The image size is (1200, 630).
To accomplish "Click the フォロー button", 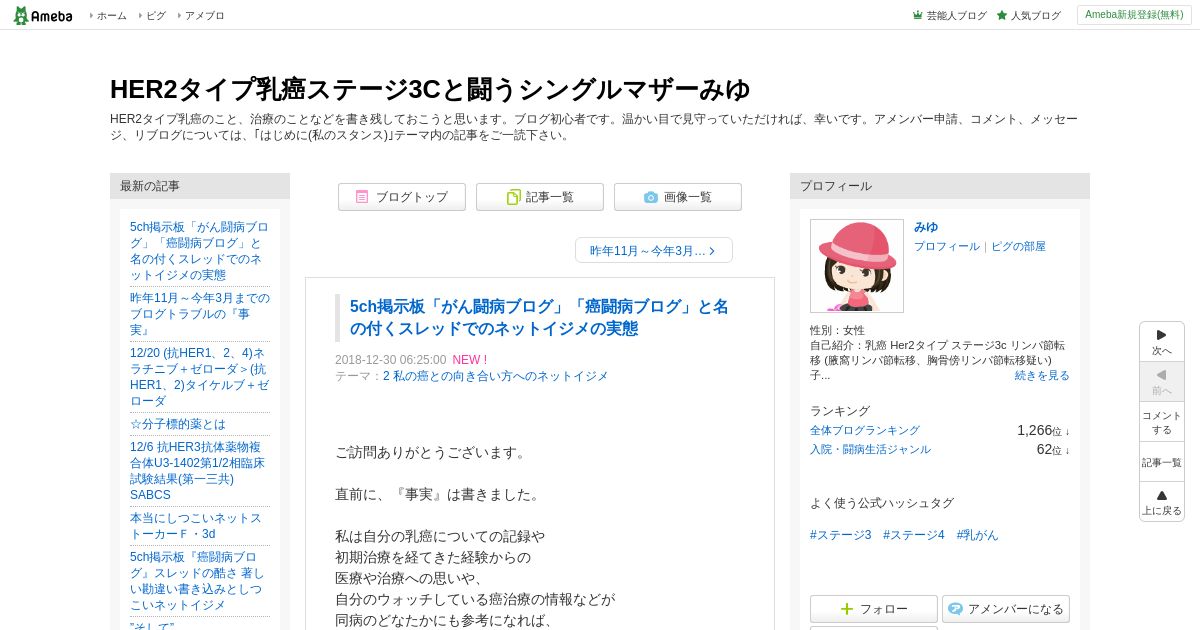I will click(874, 609).
